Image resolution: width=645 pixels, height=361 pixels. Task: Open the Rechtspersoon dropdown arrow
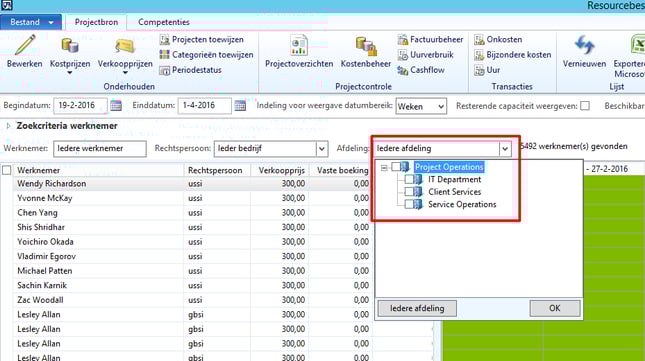click(x=322, y=149)
